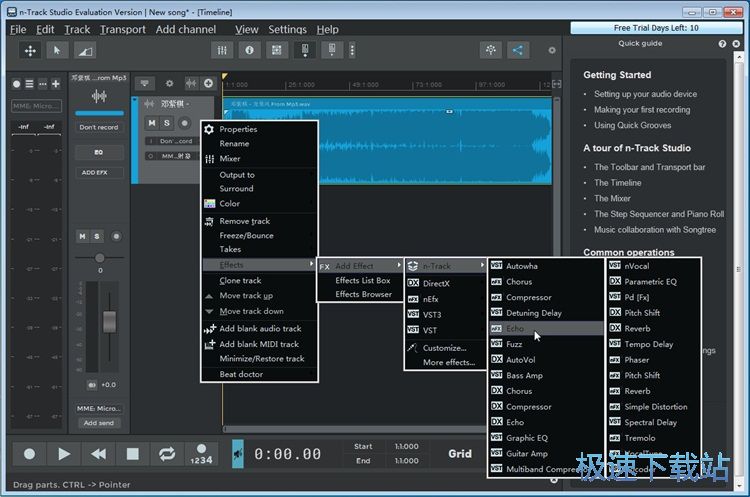Expand the DirectX effects submenu

[x=436, y=283]
